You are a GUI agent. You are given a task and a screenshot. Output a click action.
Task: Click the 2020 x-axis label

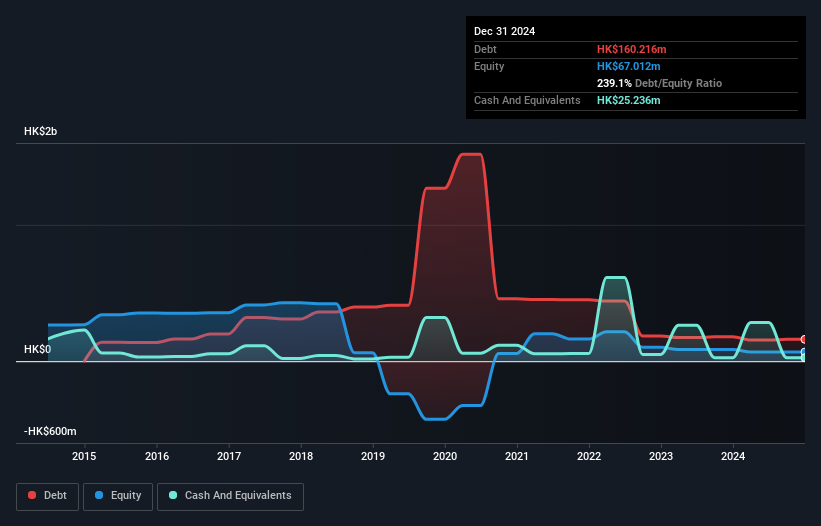pyautogui.click(x=445, y=456)
